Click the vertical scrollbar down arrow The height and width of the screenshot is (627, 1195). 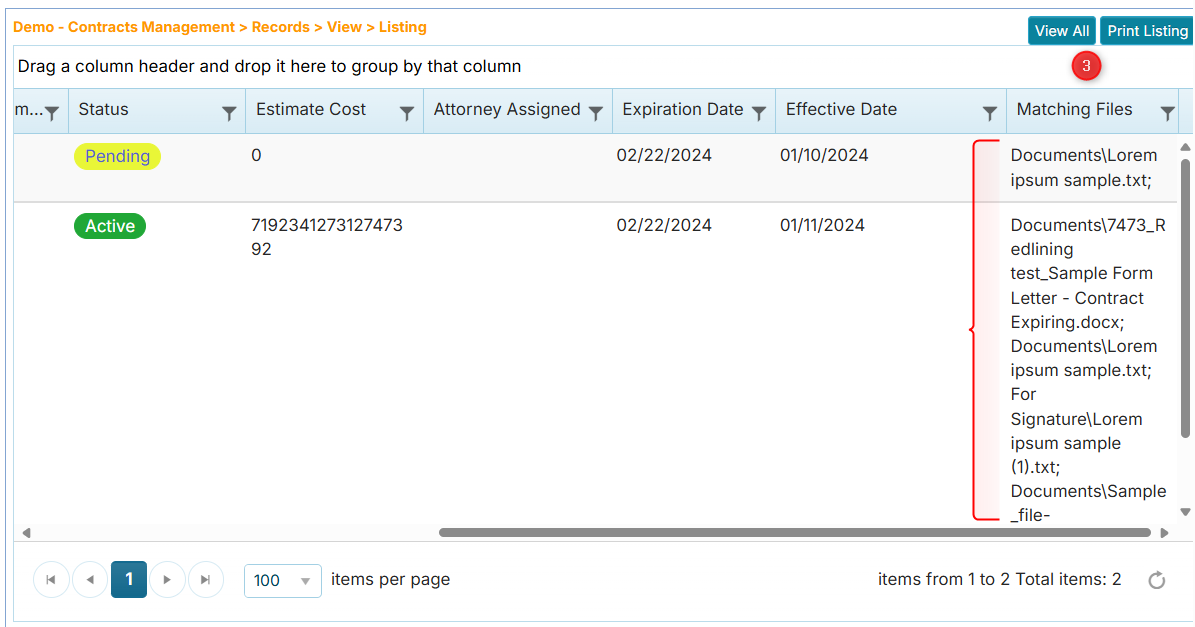(x=1185, y=510)
